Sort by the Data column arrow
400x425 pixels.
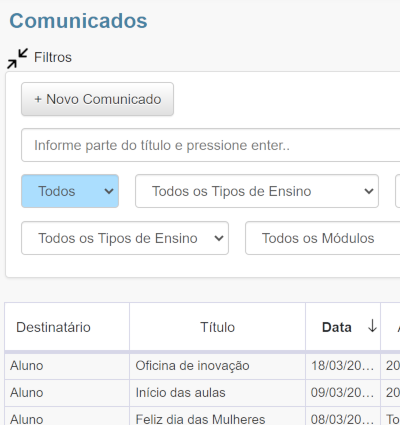(372, 326)
